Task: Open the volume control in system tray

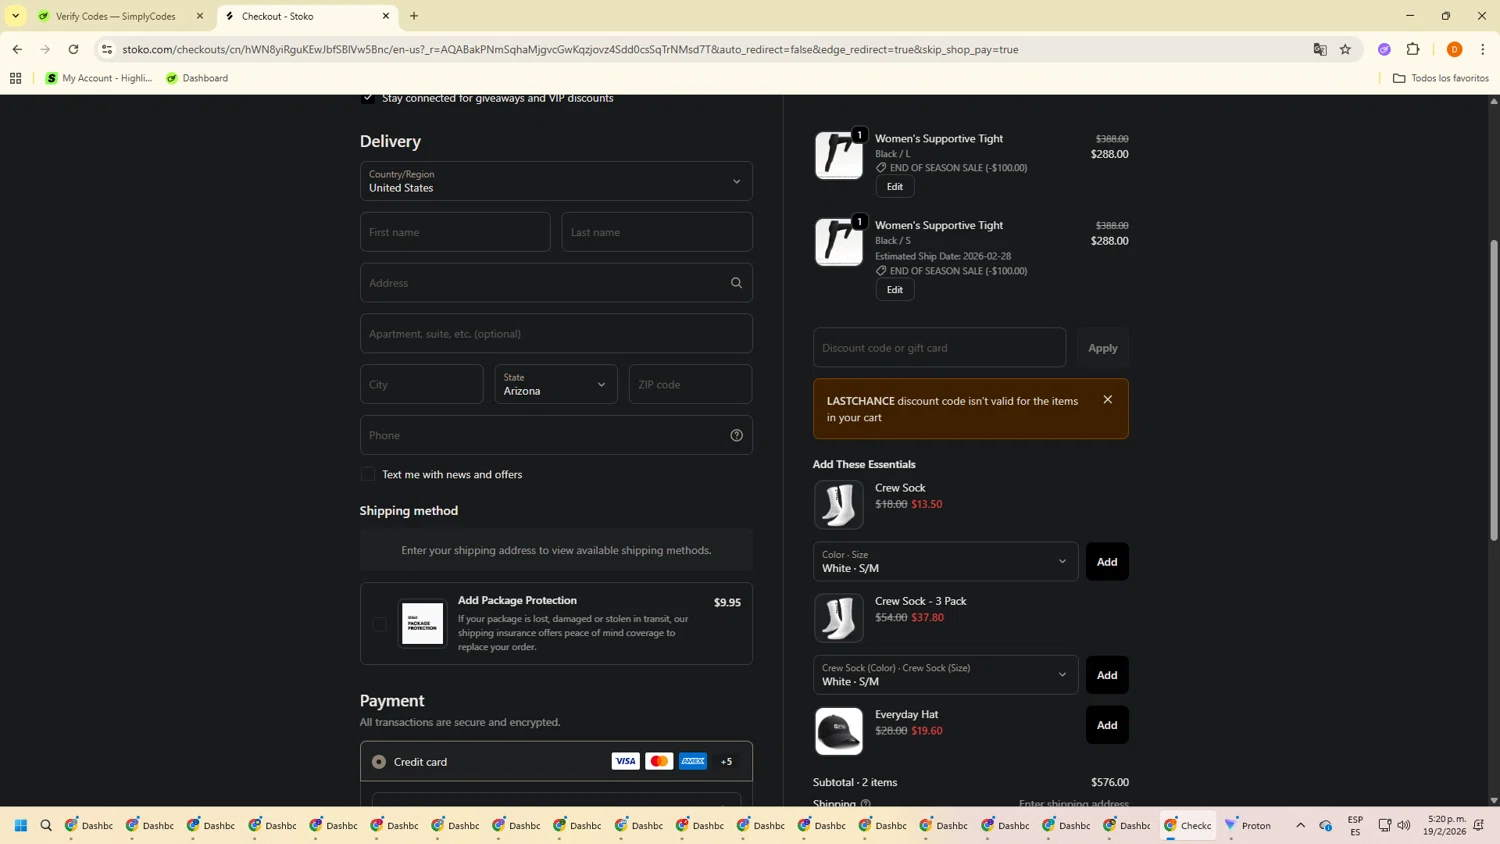Action: click(x=1404, y=826)
